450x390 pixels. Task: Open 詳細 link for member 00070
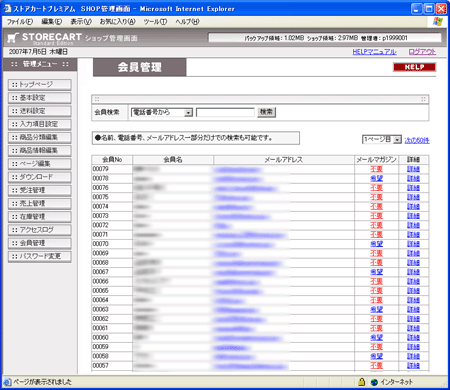(413, 244)
